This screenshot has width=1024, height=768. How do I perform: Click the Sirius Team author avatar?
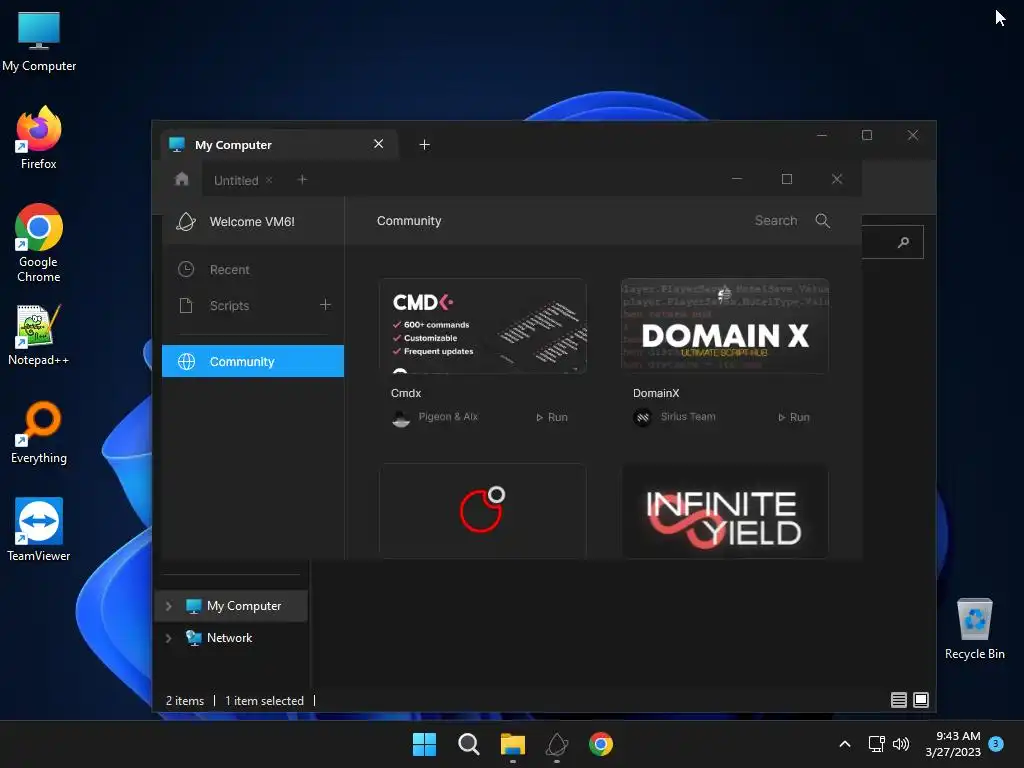[x=643, y=417]
